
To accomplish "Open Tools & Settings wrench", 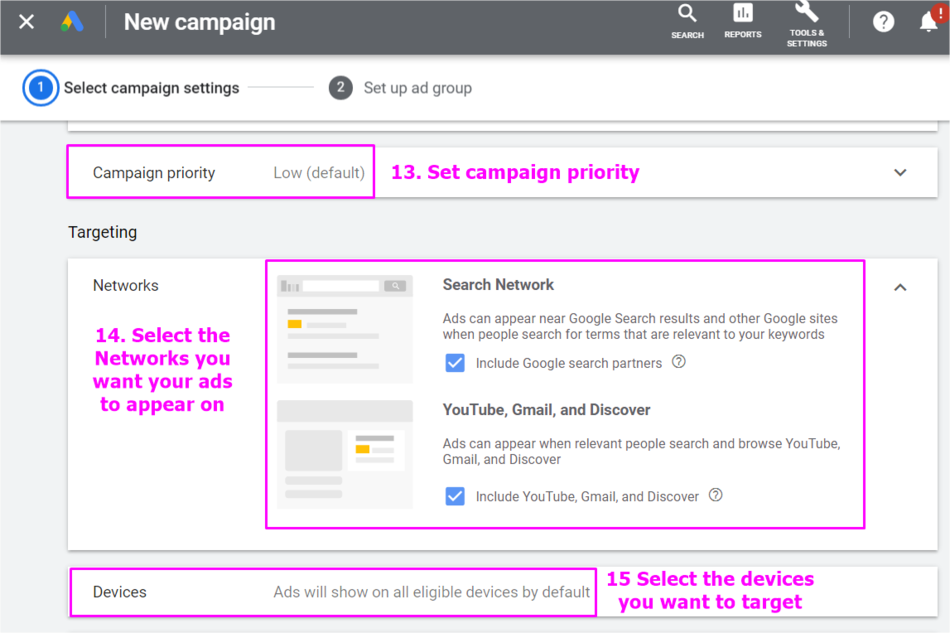I will pos(806,24).
